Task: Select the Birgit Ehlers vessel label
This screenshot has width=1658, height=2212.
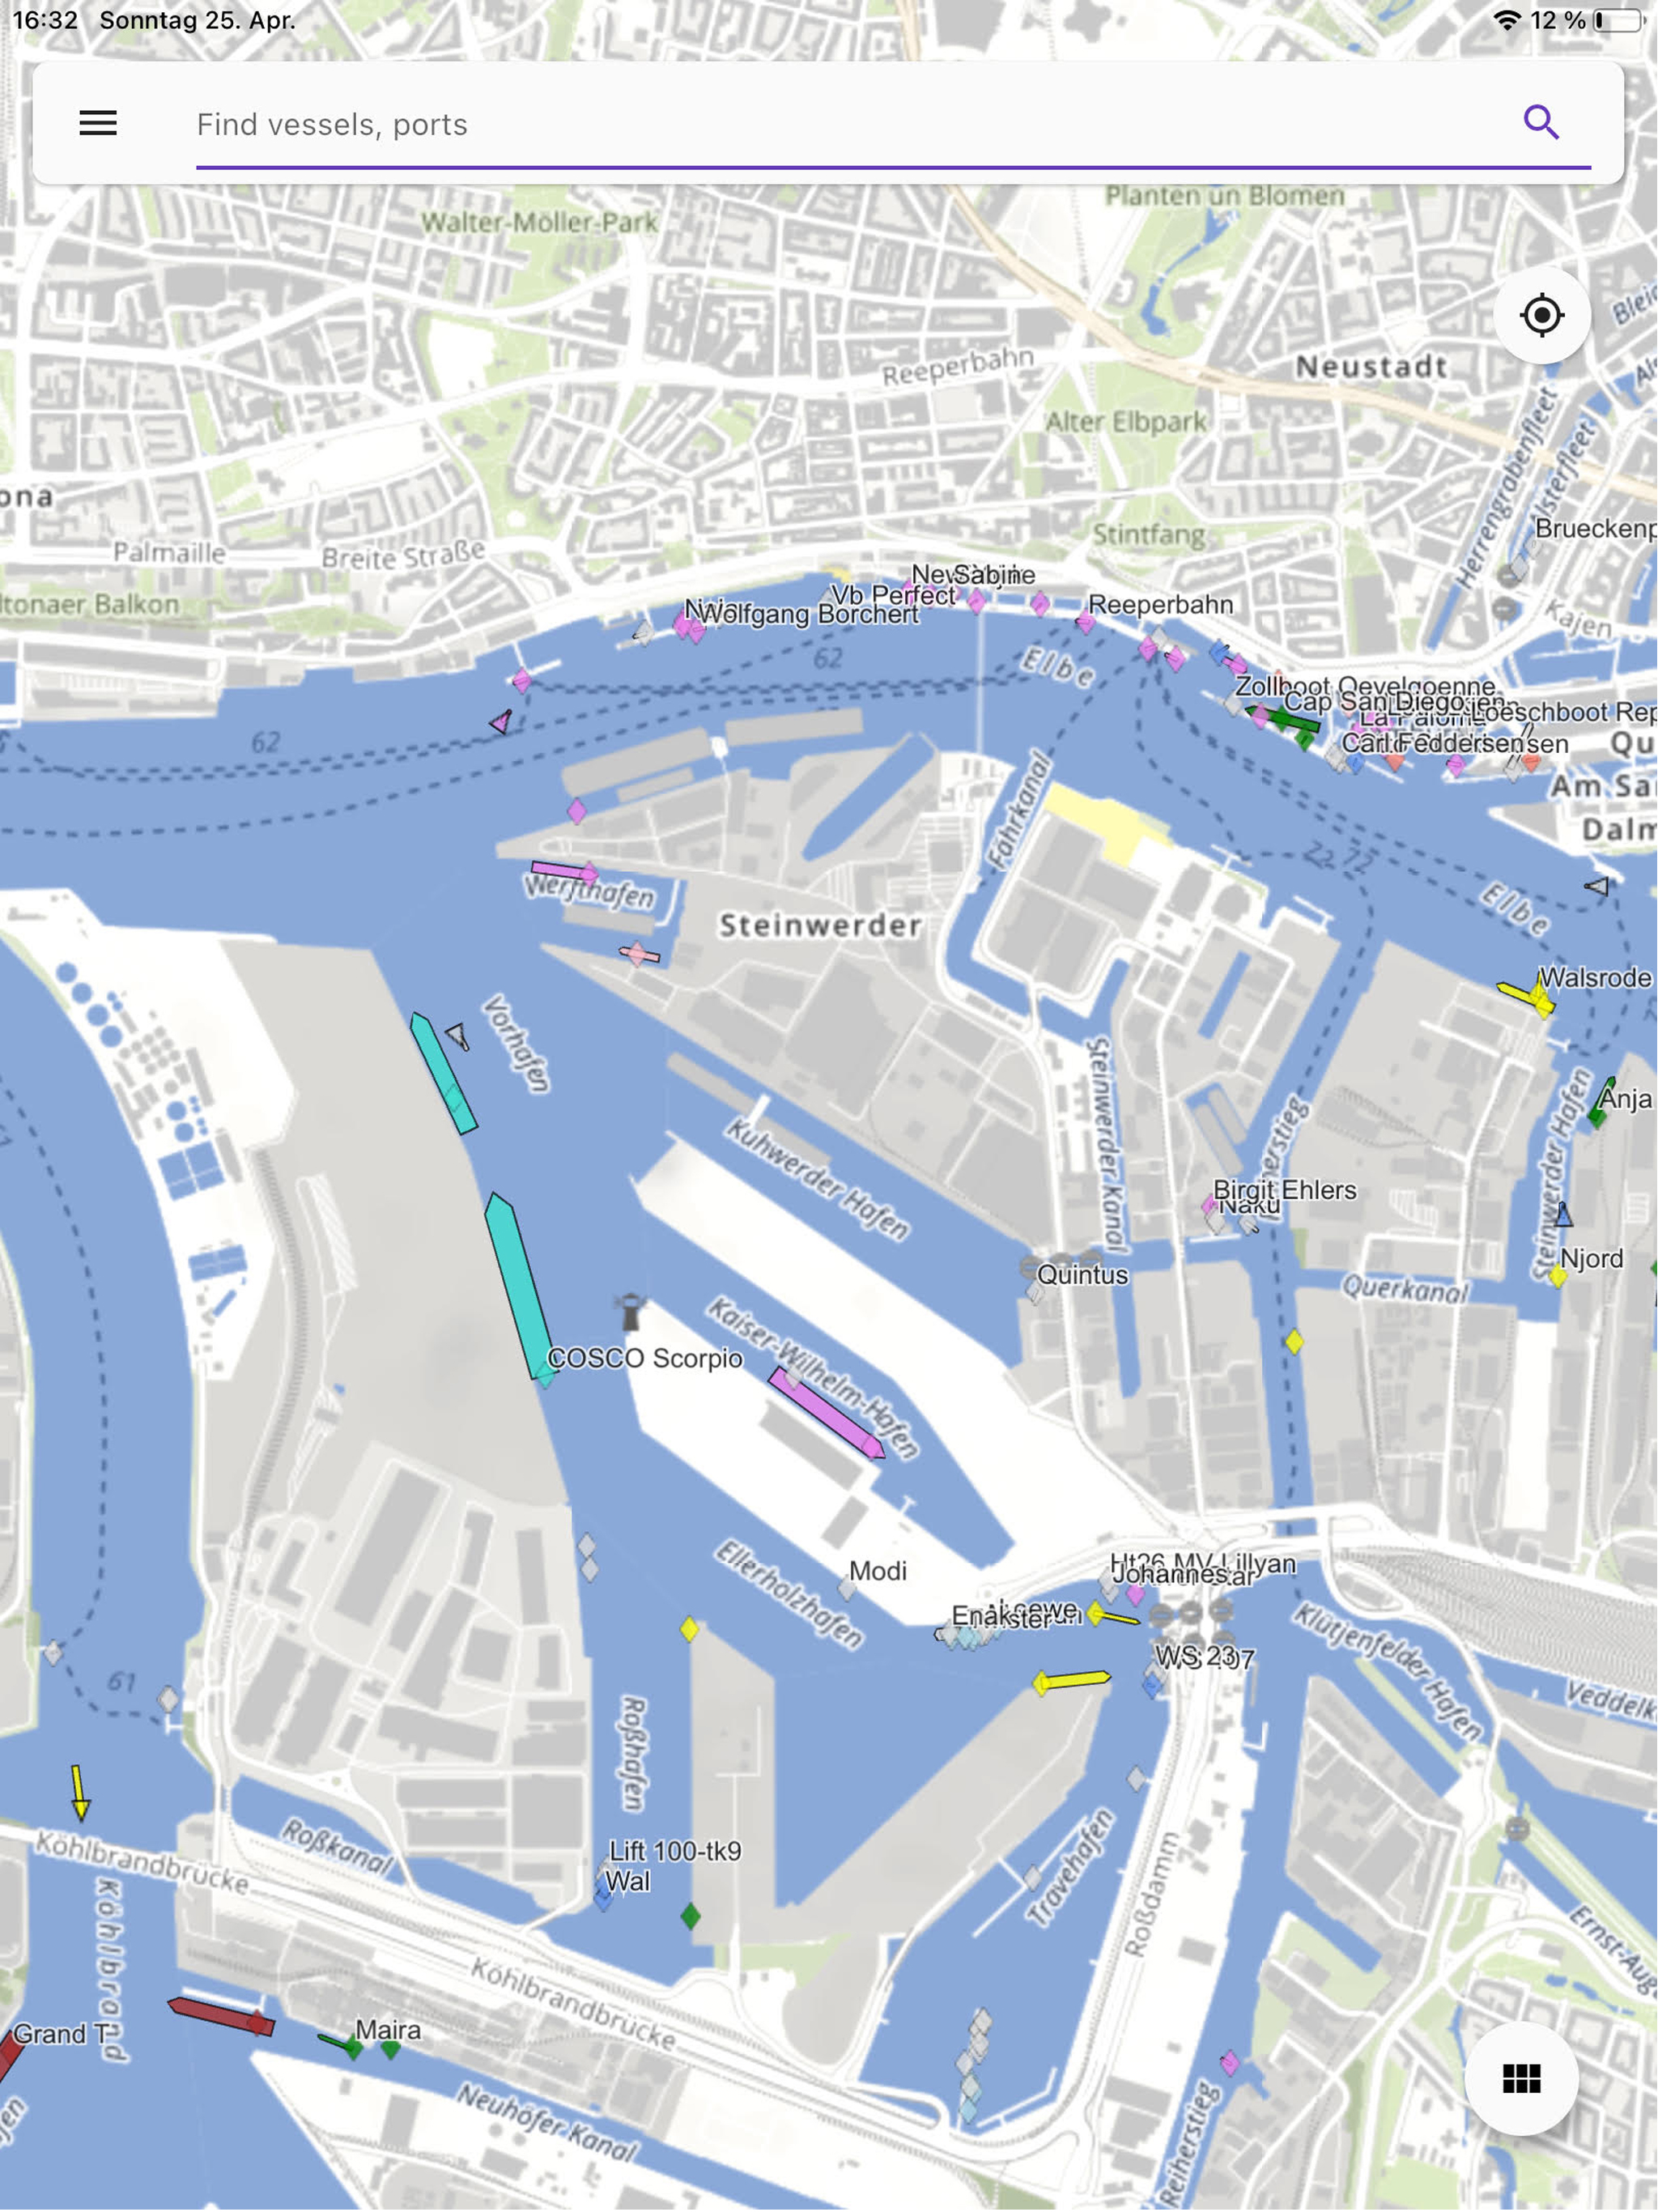Action: click(1284, 1189)
